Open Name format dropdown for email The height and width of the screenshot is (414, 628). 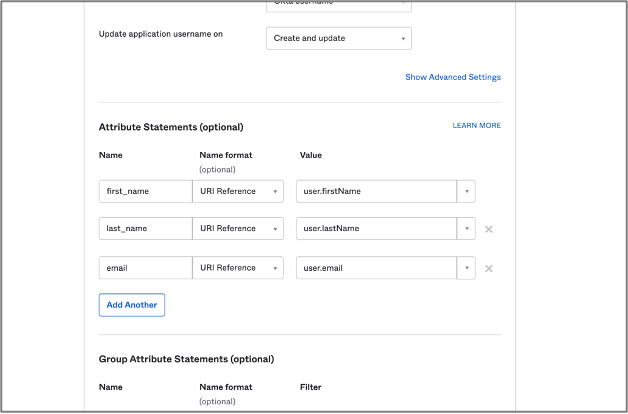238,268
